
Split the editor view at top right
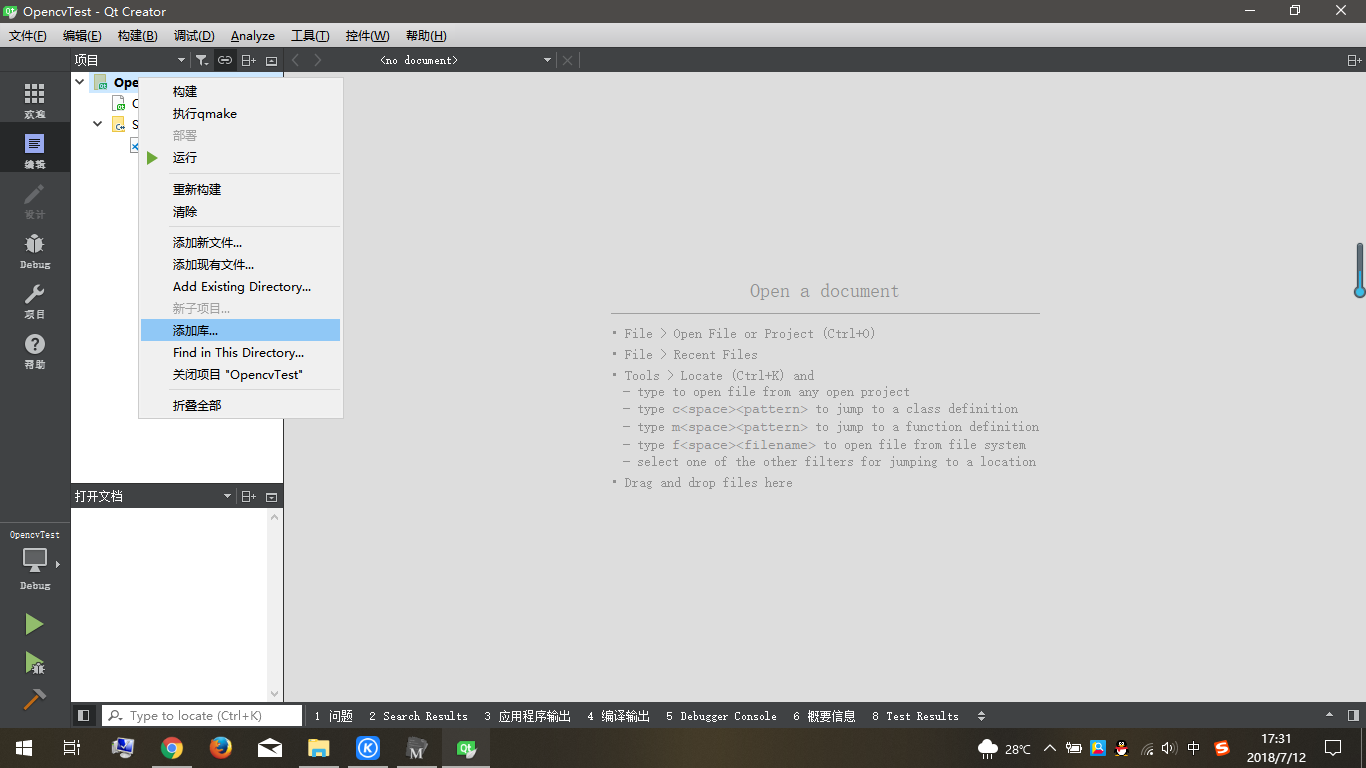pyautogui.click(x=1354, y=60)
